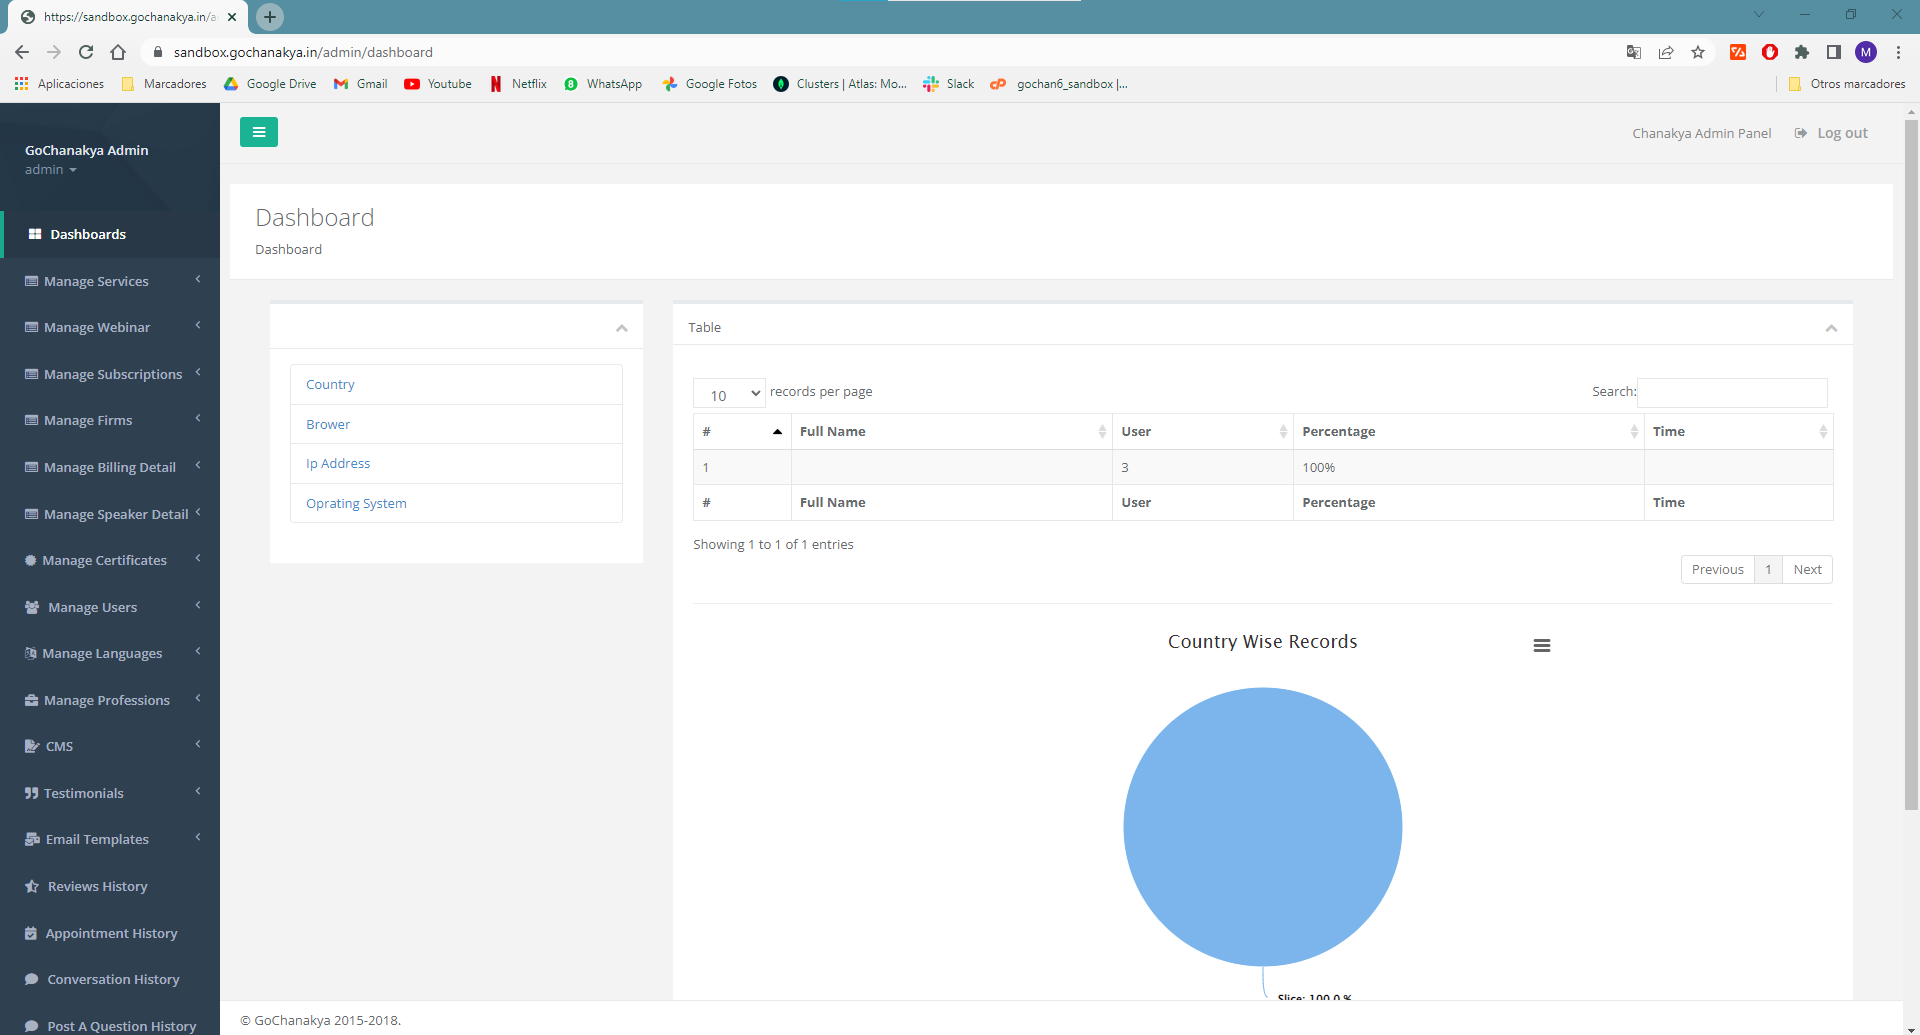This screenshot has height=1035, width=1920.
Task: Click pagination page 1 button
Action: [1768, 569]
